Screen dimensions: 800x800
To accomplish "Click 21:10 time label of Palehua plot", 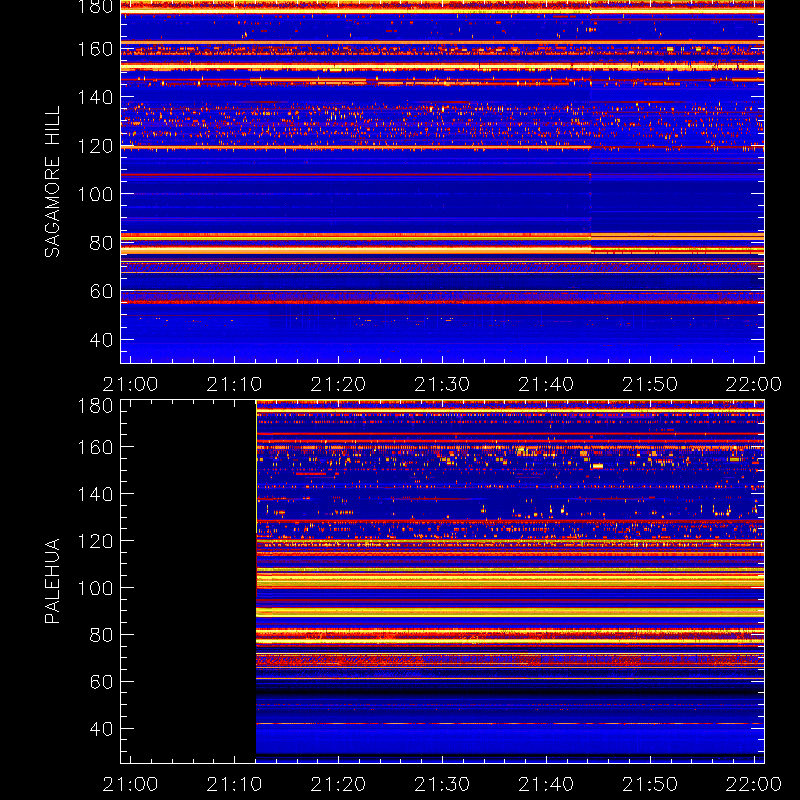I will [234, 784].
